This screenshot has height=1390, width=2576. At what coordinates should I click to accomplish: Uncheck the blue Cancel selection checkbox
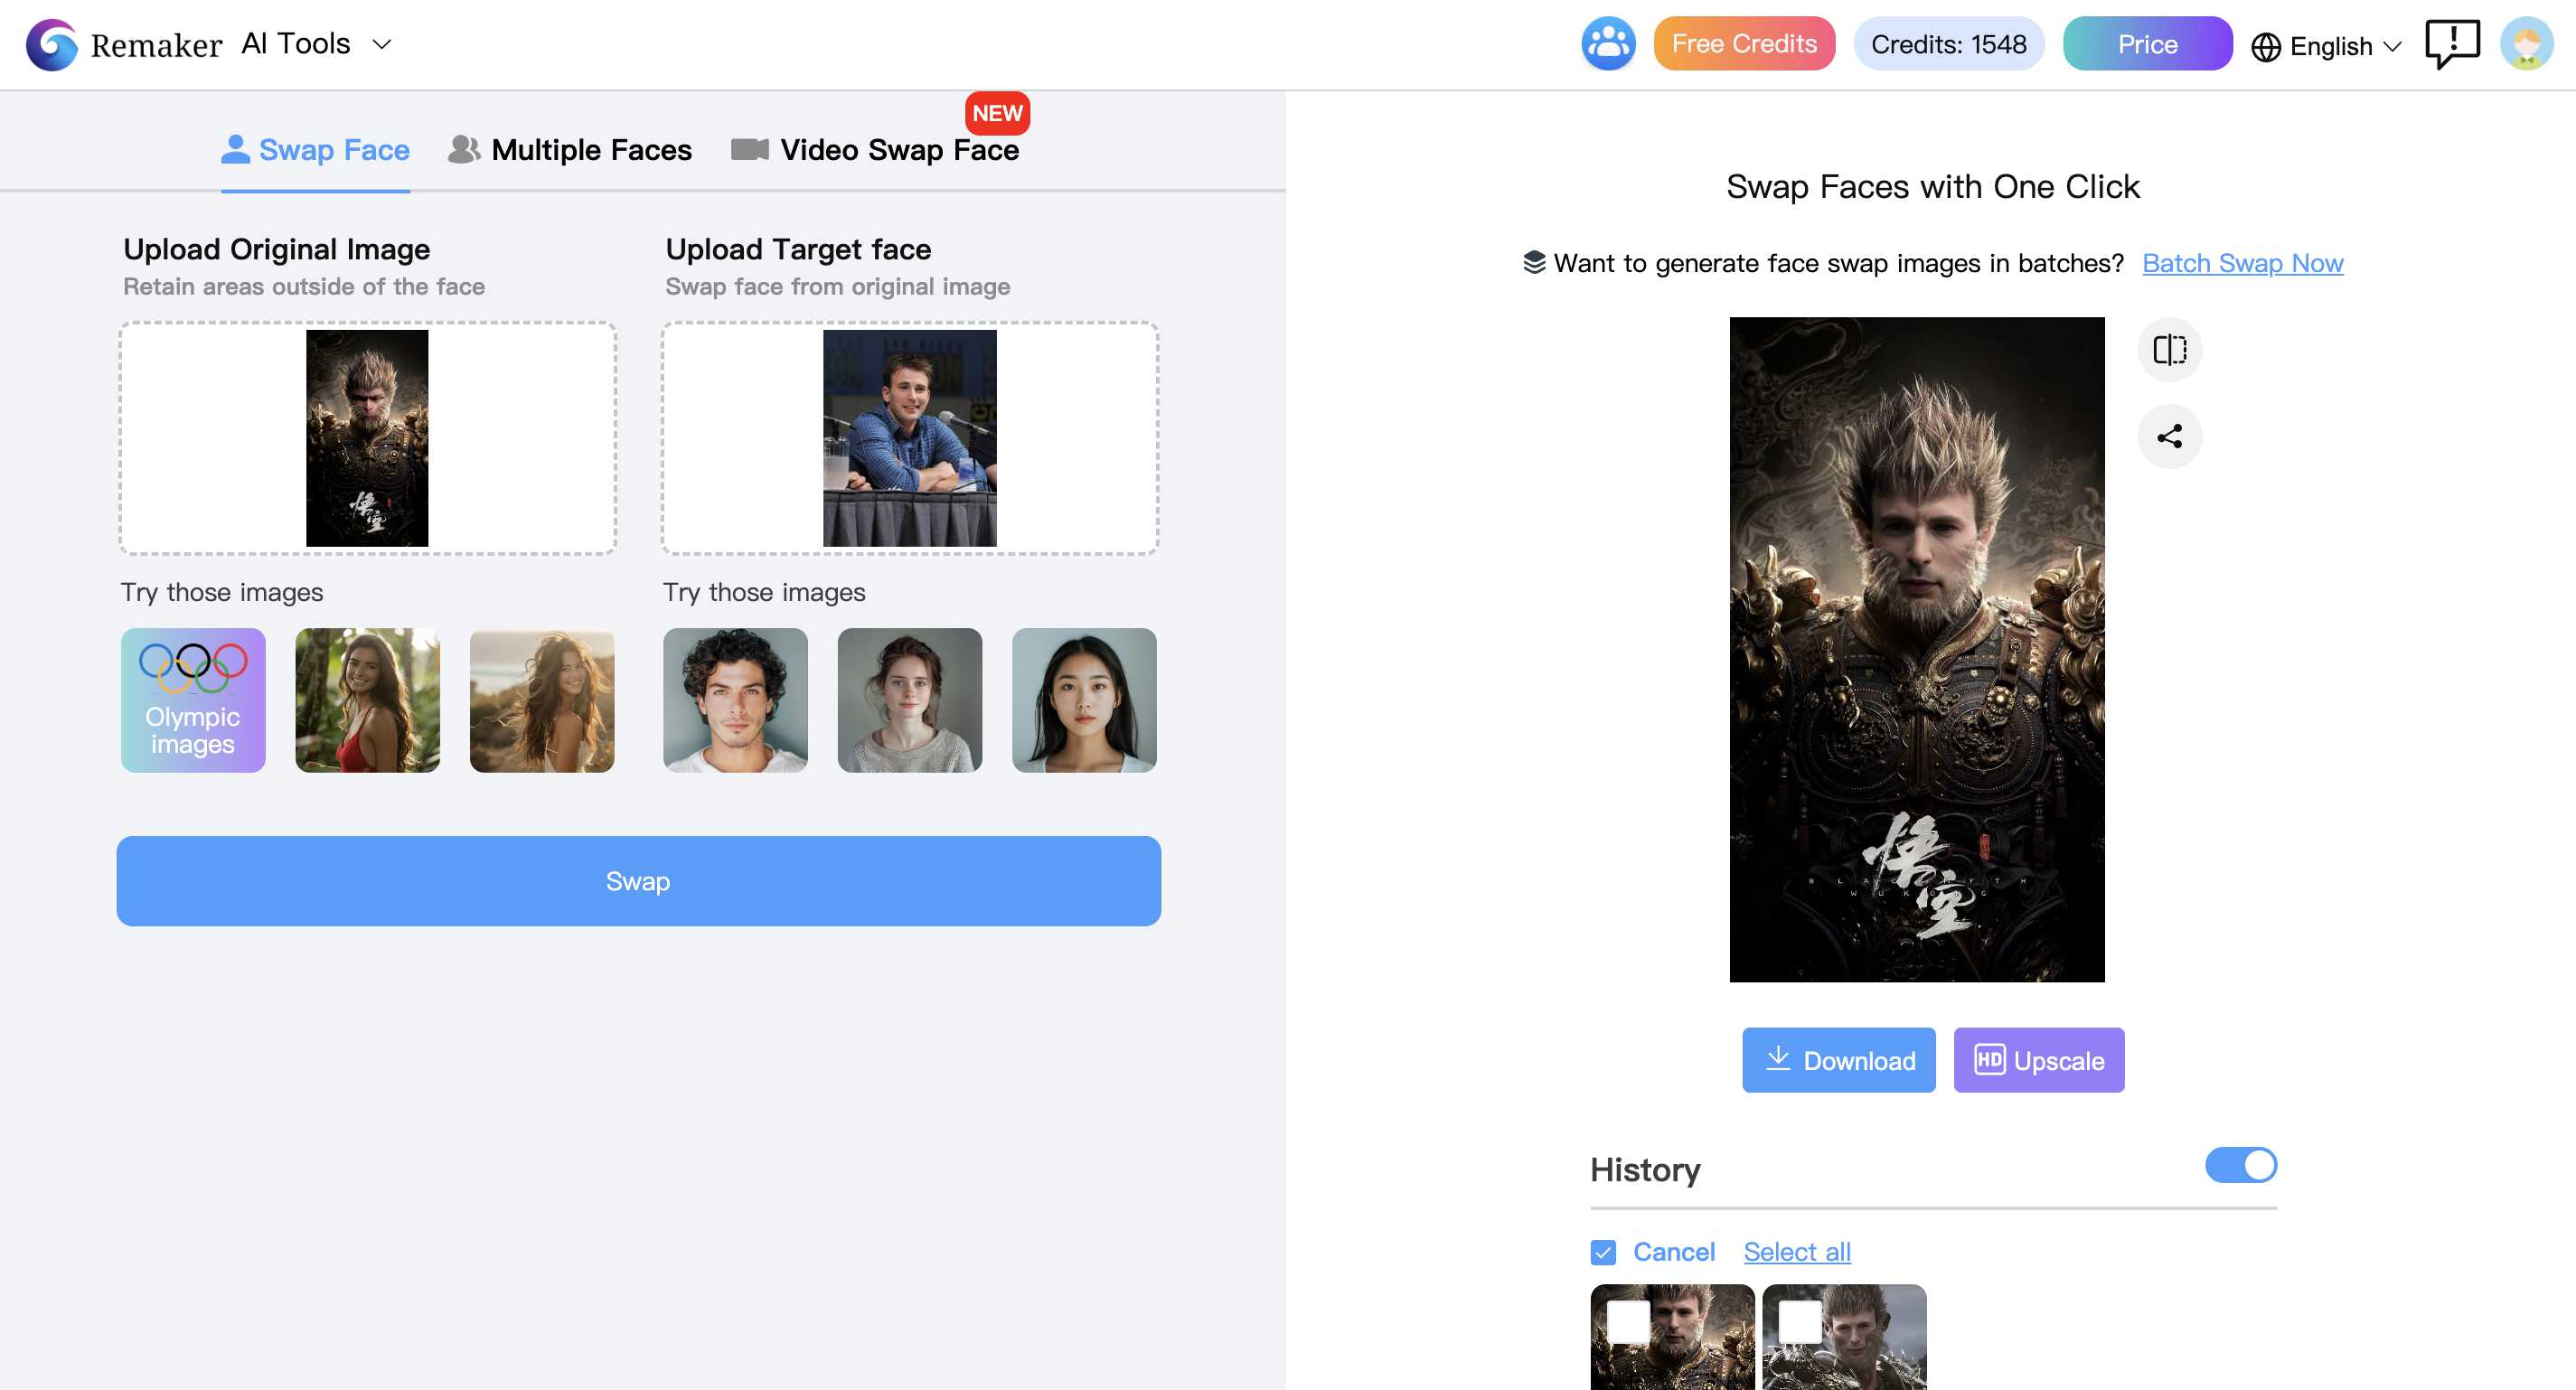(1602, 1252)
